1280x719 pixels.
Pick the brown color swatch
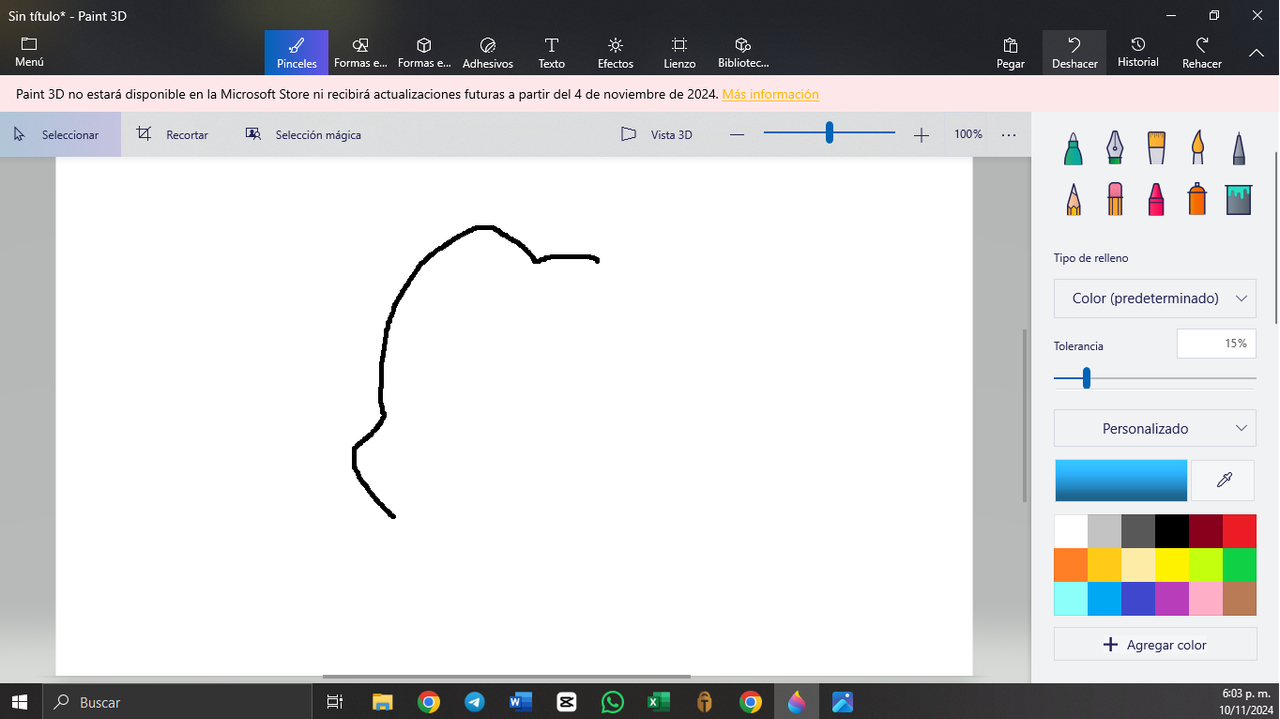click(1239, 599)
